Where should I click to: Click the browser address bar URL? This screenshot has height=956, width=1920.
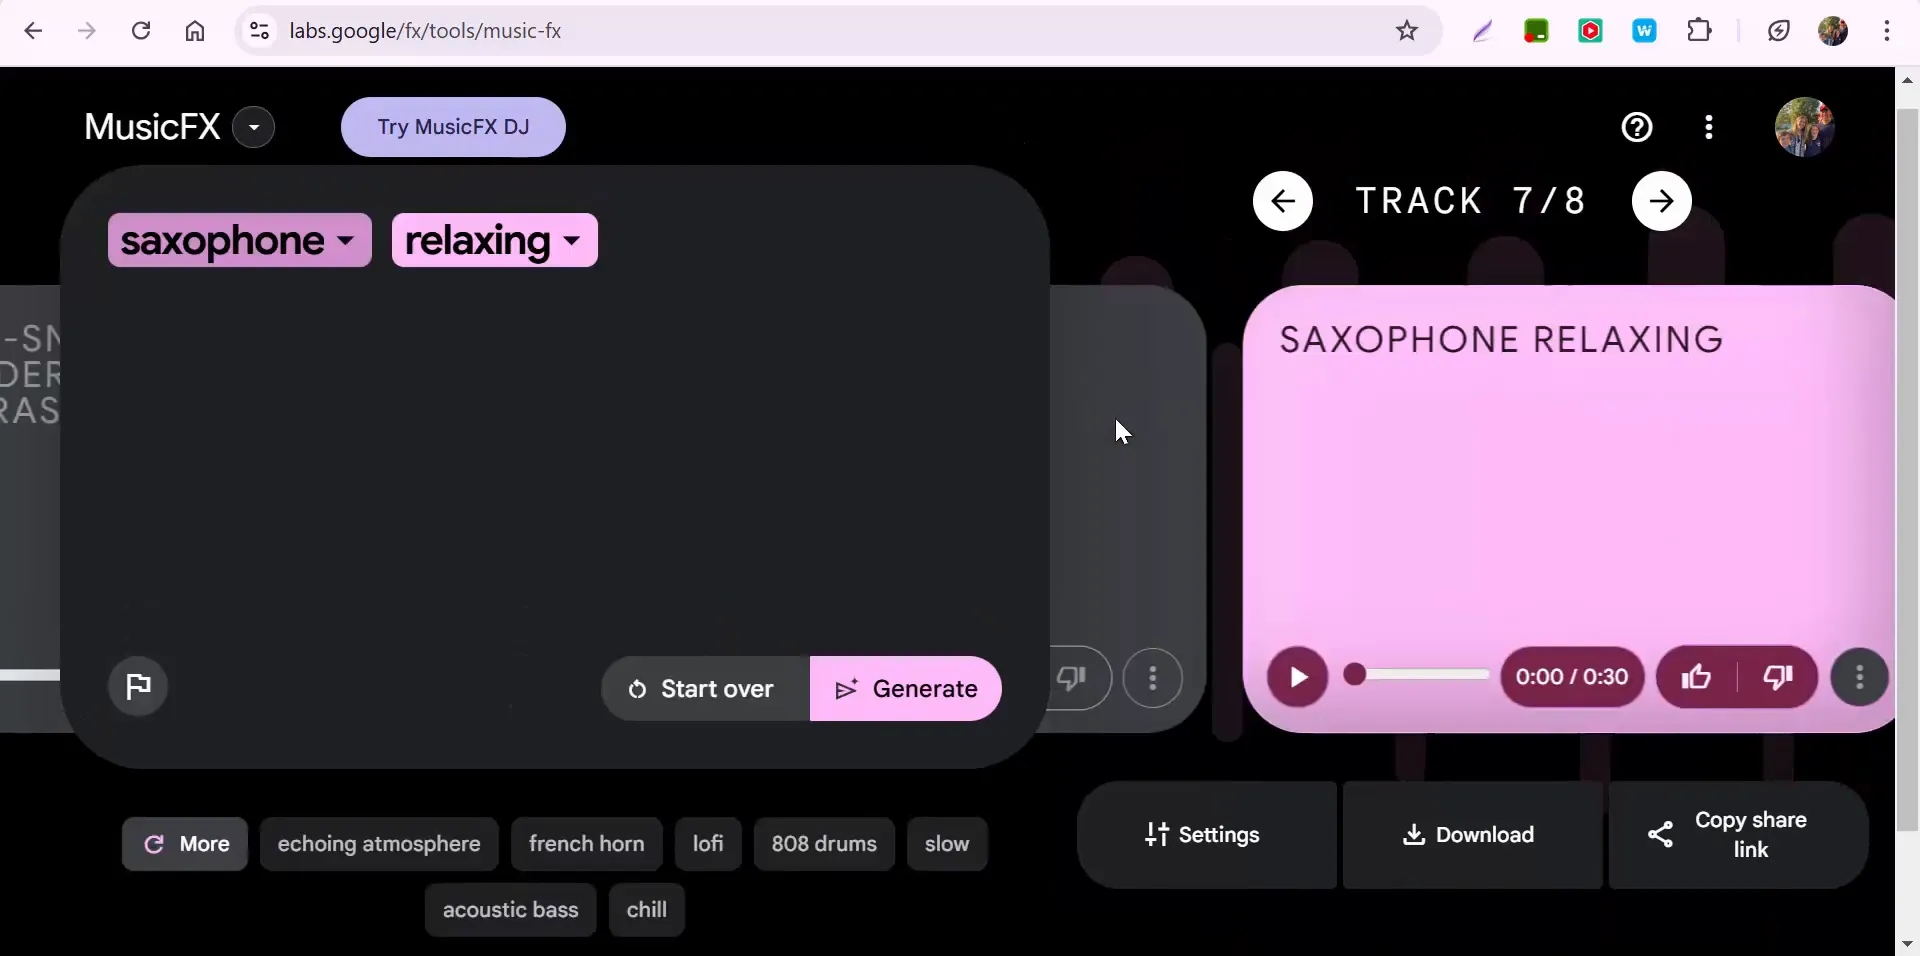click(x=425, y=31)
